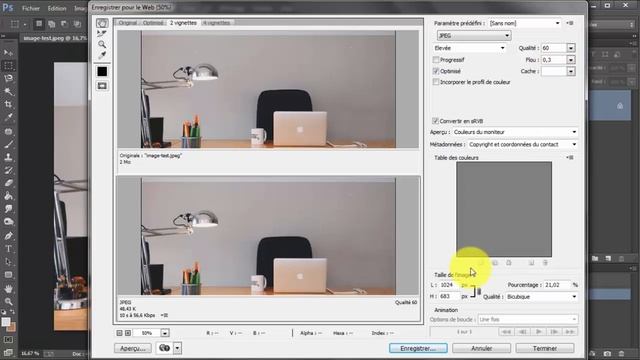Open the Métadonnées dropdown

coord(523,144)
